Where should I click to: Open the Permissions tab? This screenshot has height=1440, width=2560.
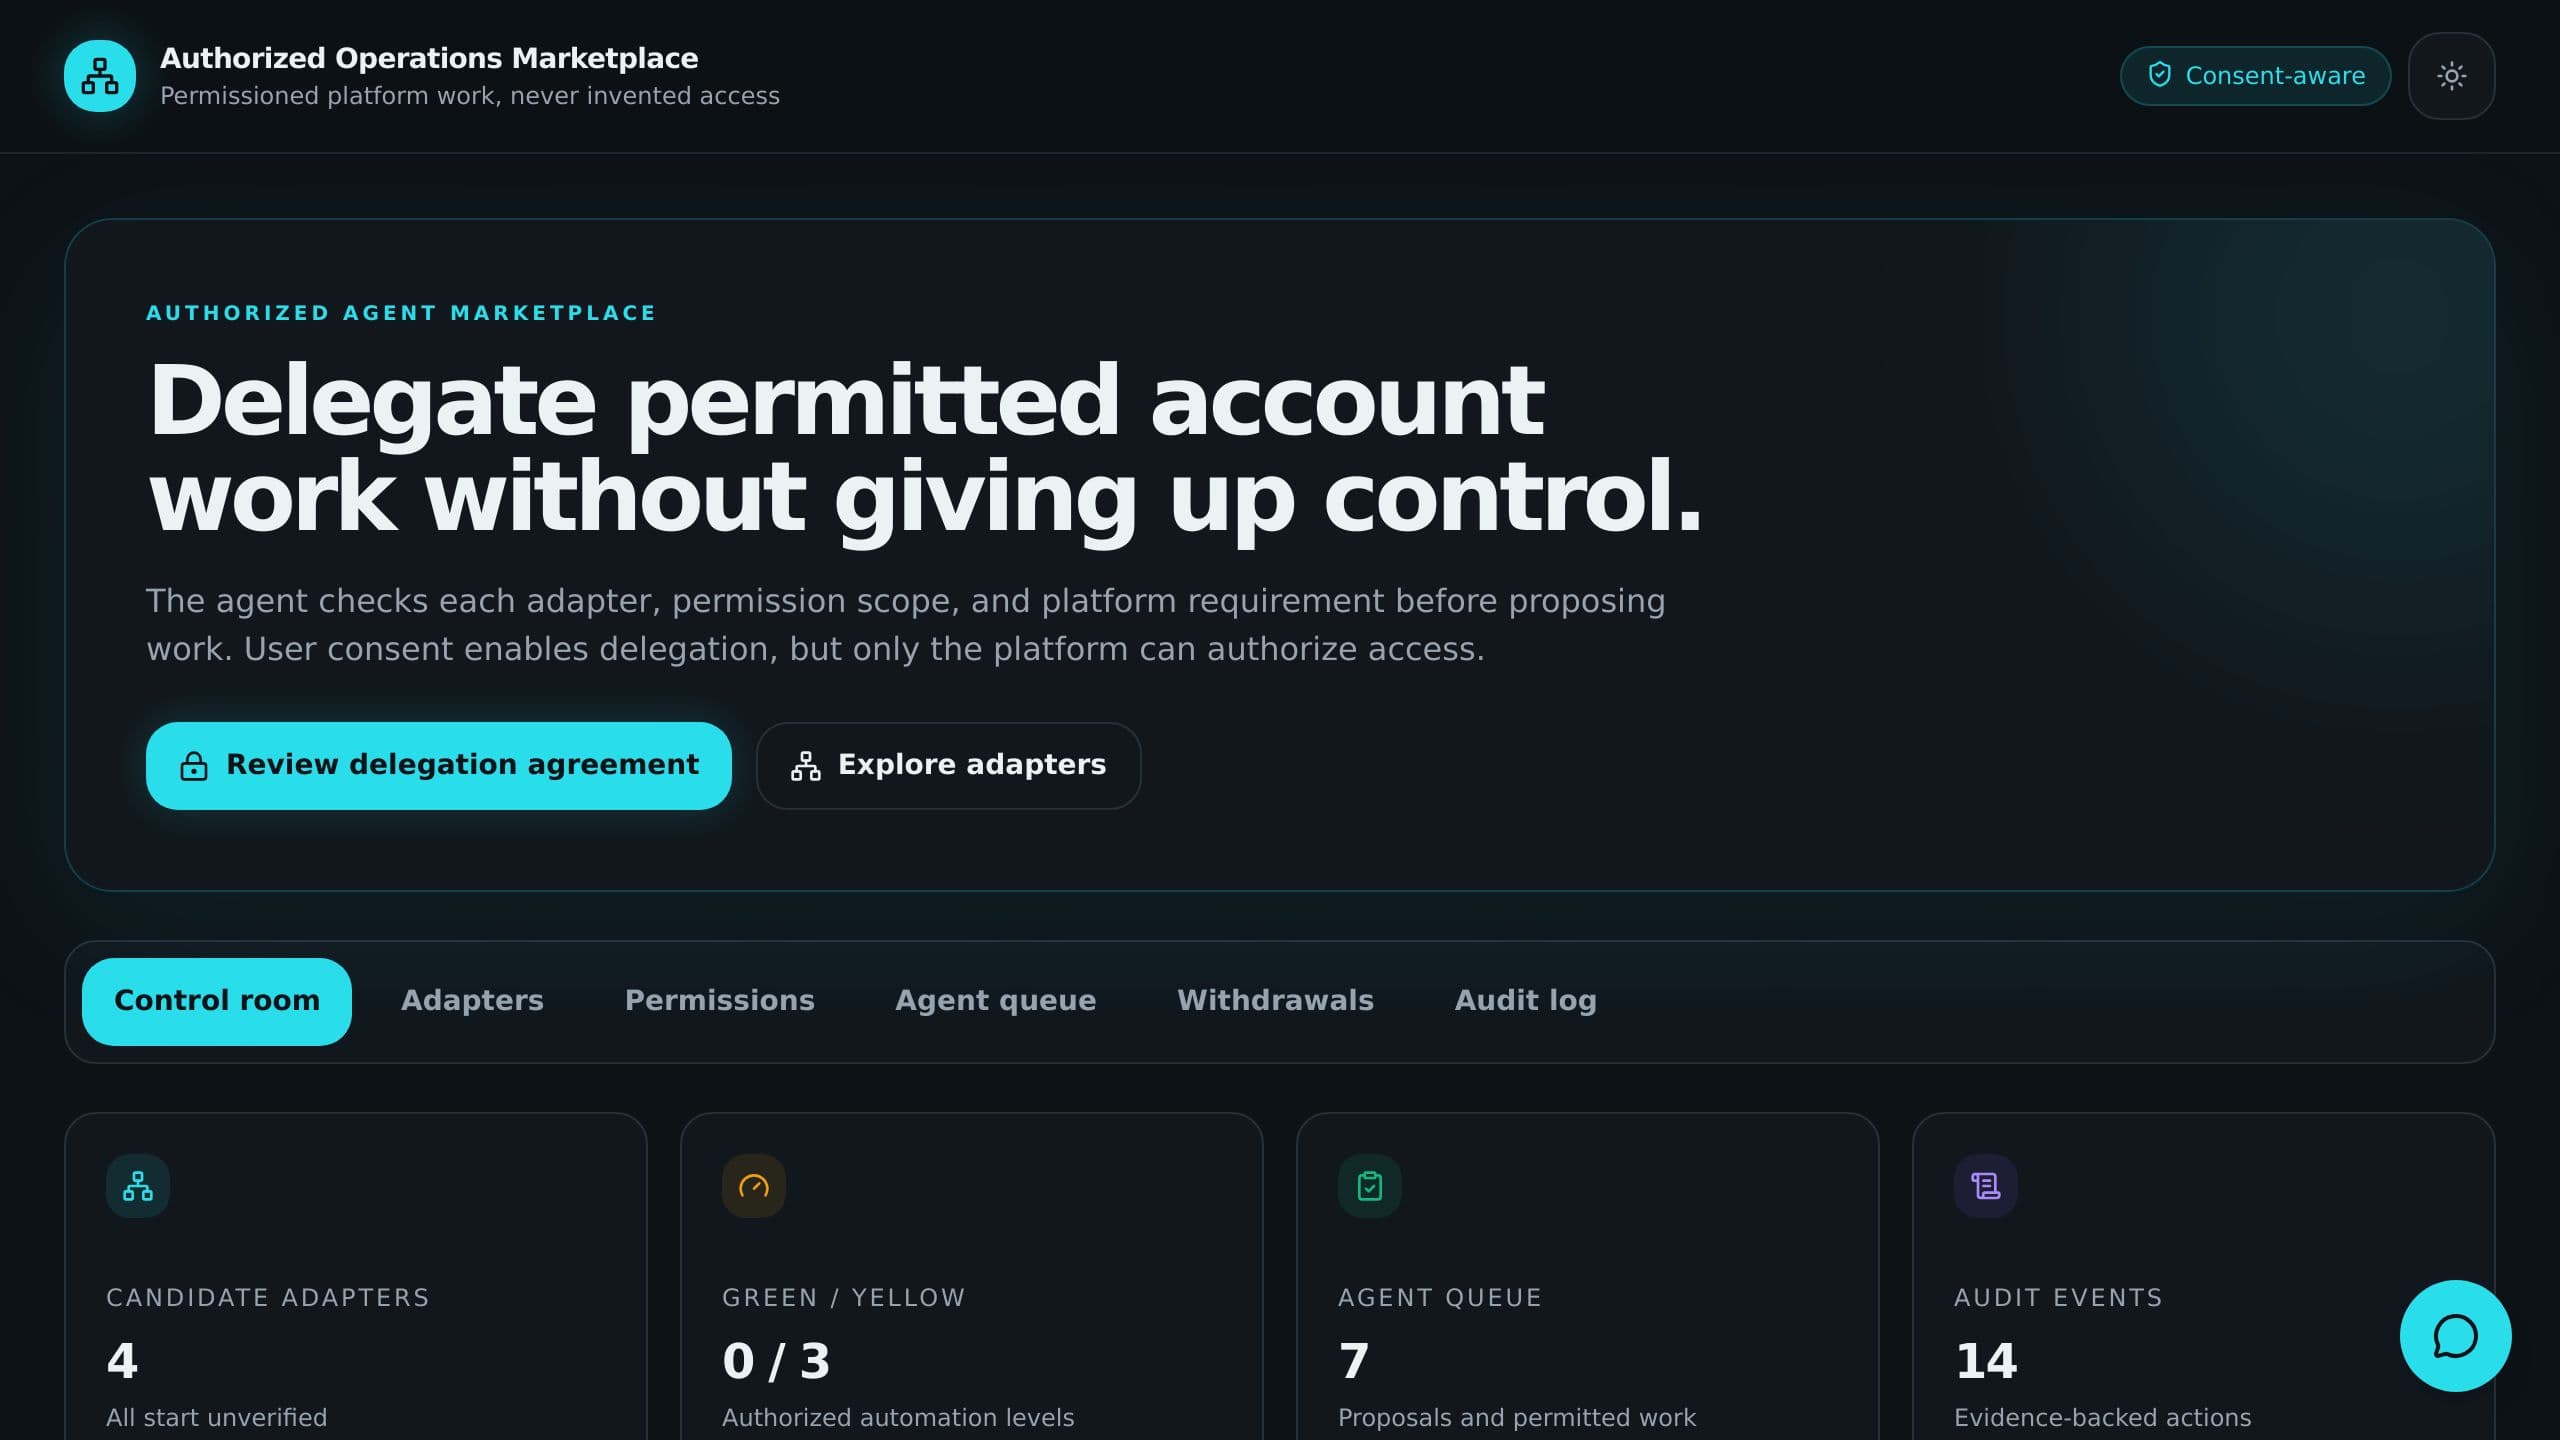720,1001
